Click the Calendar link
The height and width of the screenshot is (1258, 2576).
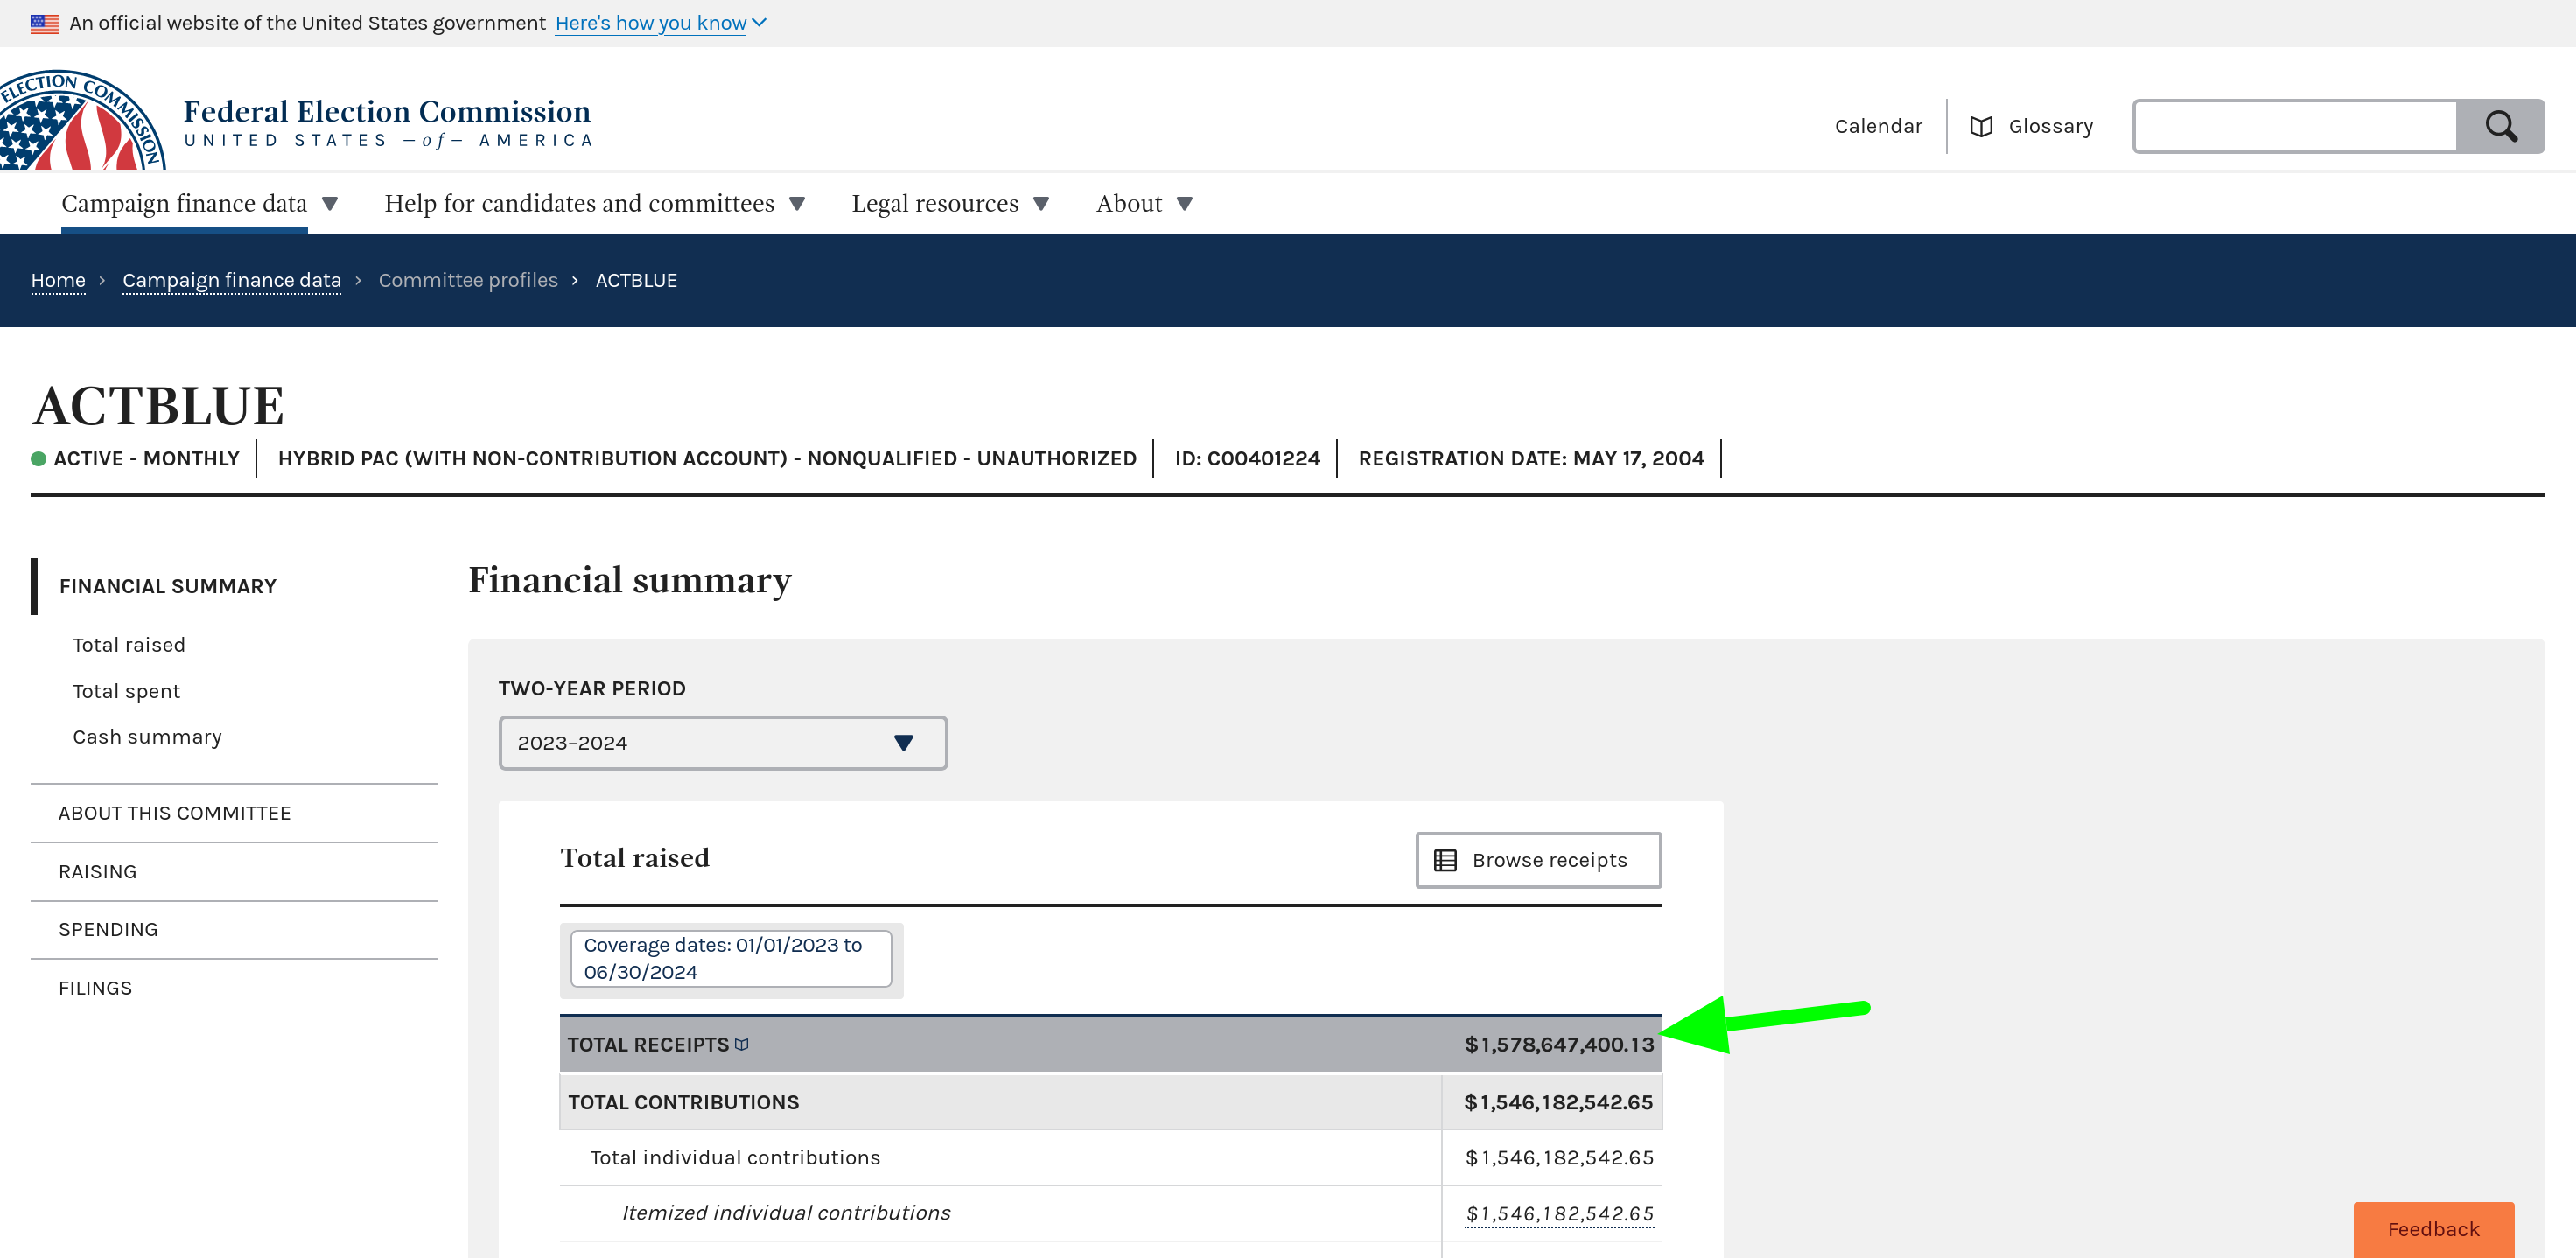click(1878, 126)
